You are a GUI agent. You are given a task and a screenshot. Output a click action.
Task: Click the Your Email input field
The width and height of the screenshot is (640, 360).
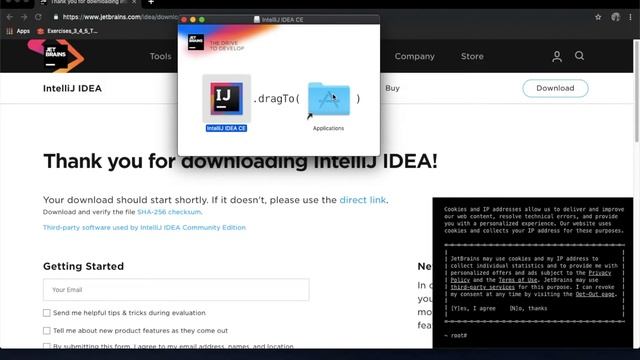(176, 290)
